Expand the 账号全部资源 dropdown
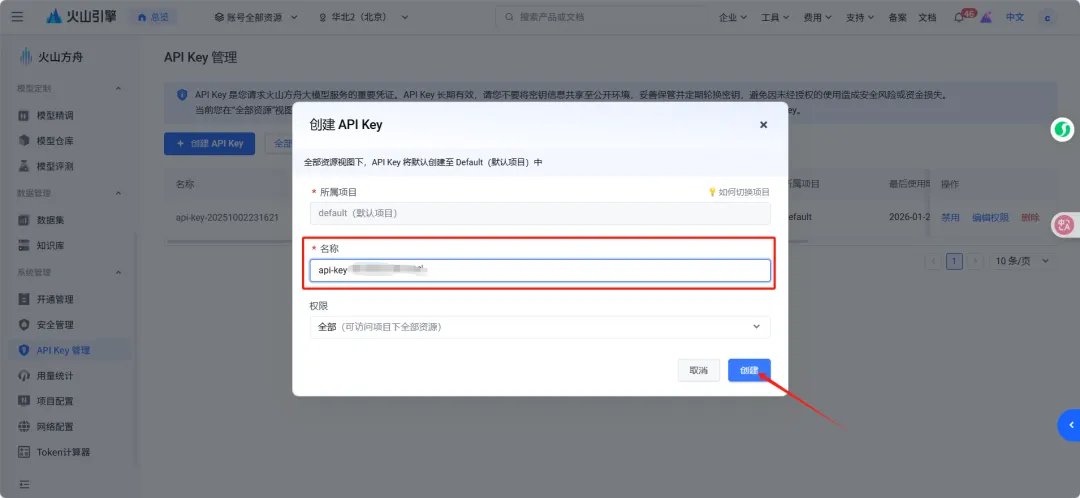Image resolution: width=1080 pixels, height=498 pixels. coord(256,17)
